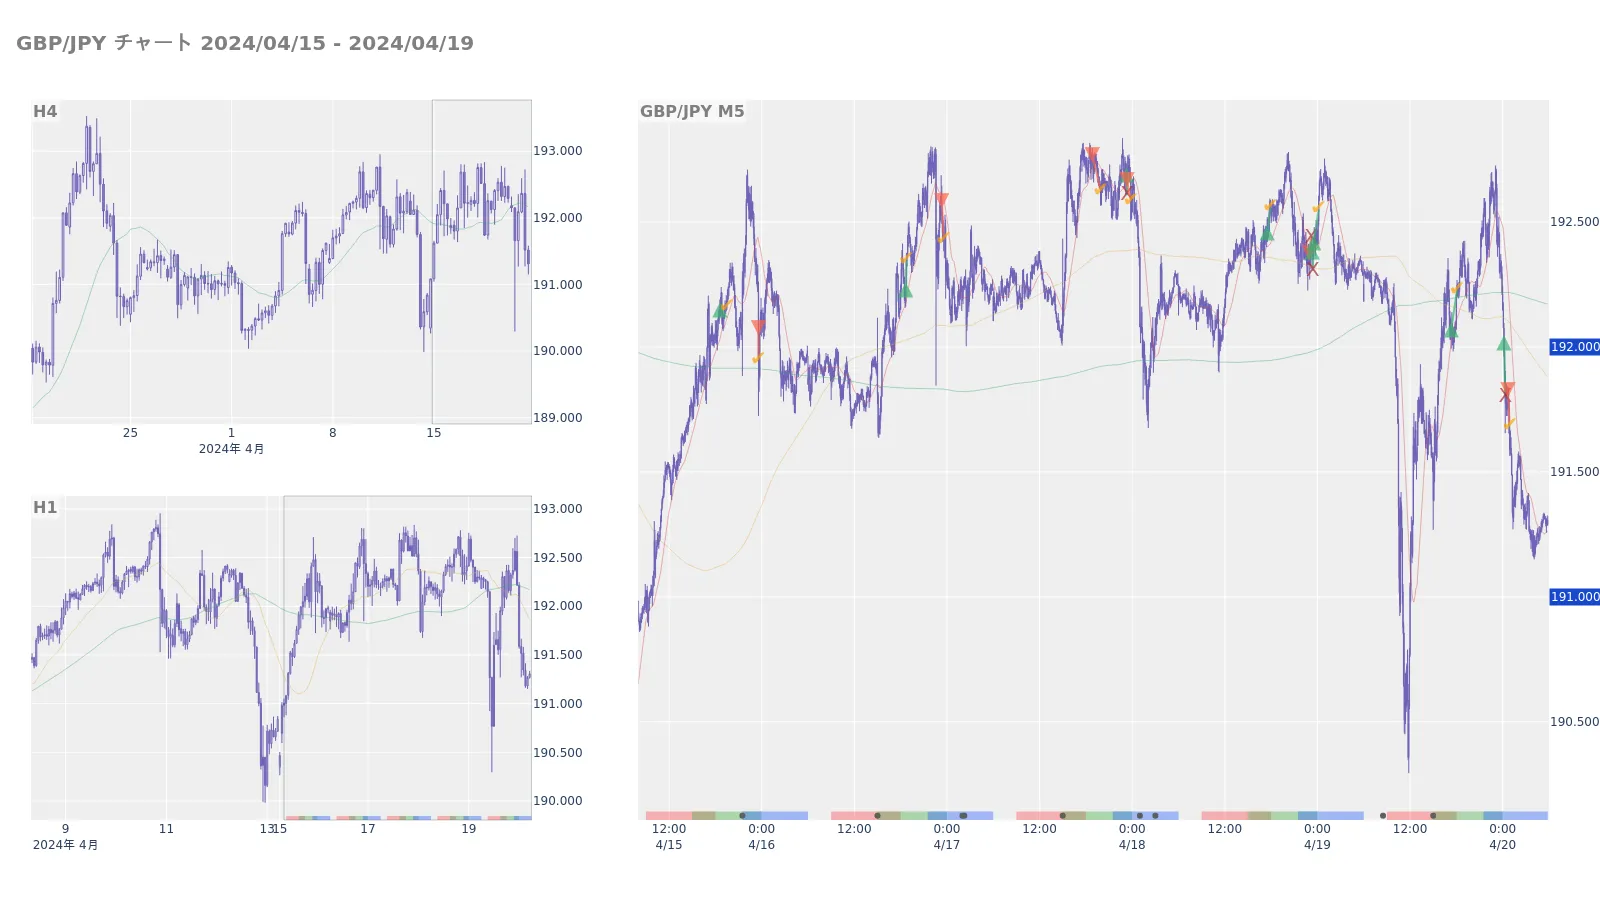Click the lone dark dot left of the 4/19 session bar

pyautogui.click(x=1383, y=816)
